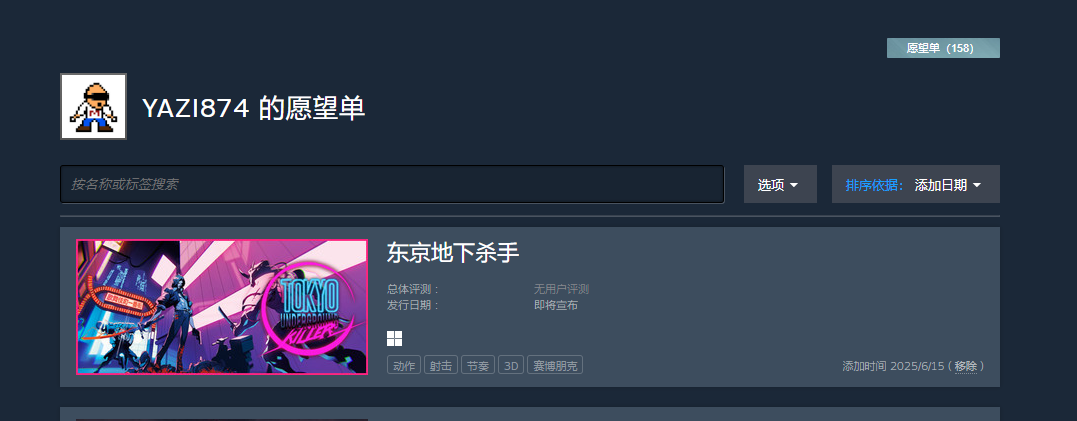Select the 3D tag
This screenshot has height=421, width=1077.
(x=511, y=365)
